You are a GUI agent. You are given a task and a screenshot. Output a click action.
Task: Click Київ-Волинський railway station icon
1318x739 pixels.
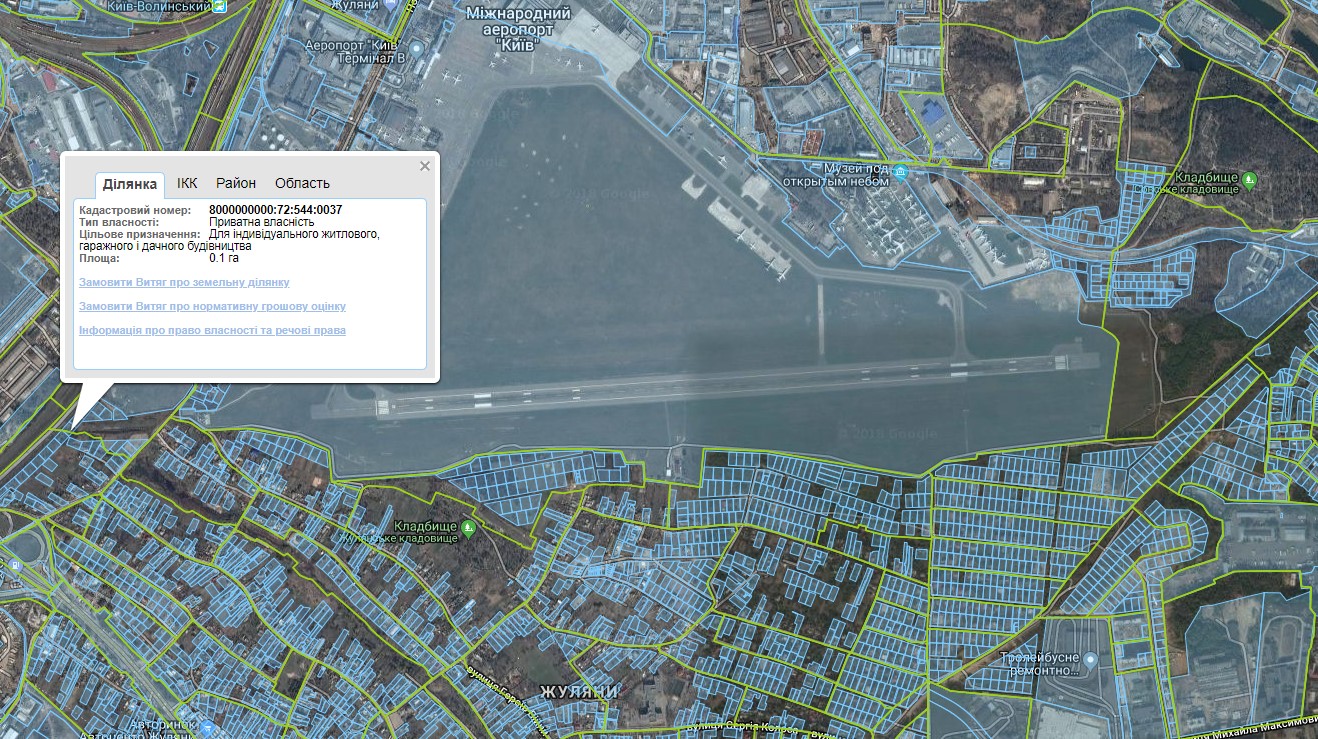click(x=220, y=6)
